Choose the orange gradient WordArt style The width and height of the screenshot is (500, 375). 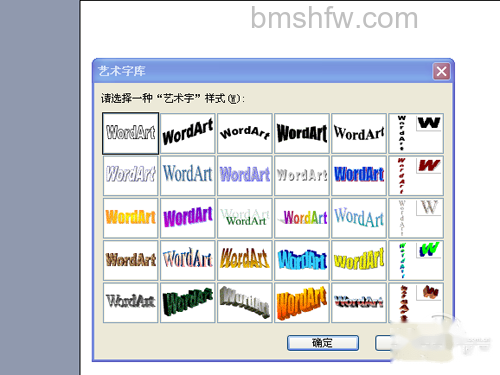130,218
